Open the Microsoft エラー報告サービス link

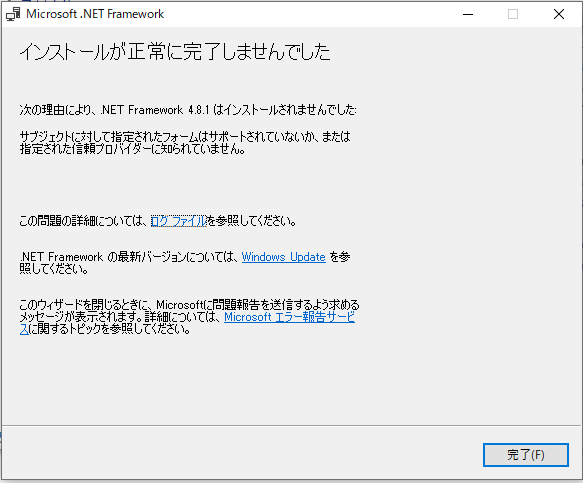[x=289, y=317]
